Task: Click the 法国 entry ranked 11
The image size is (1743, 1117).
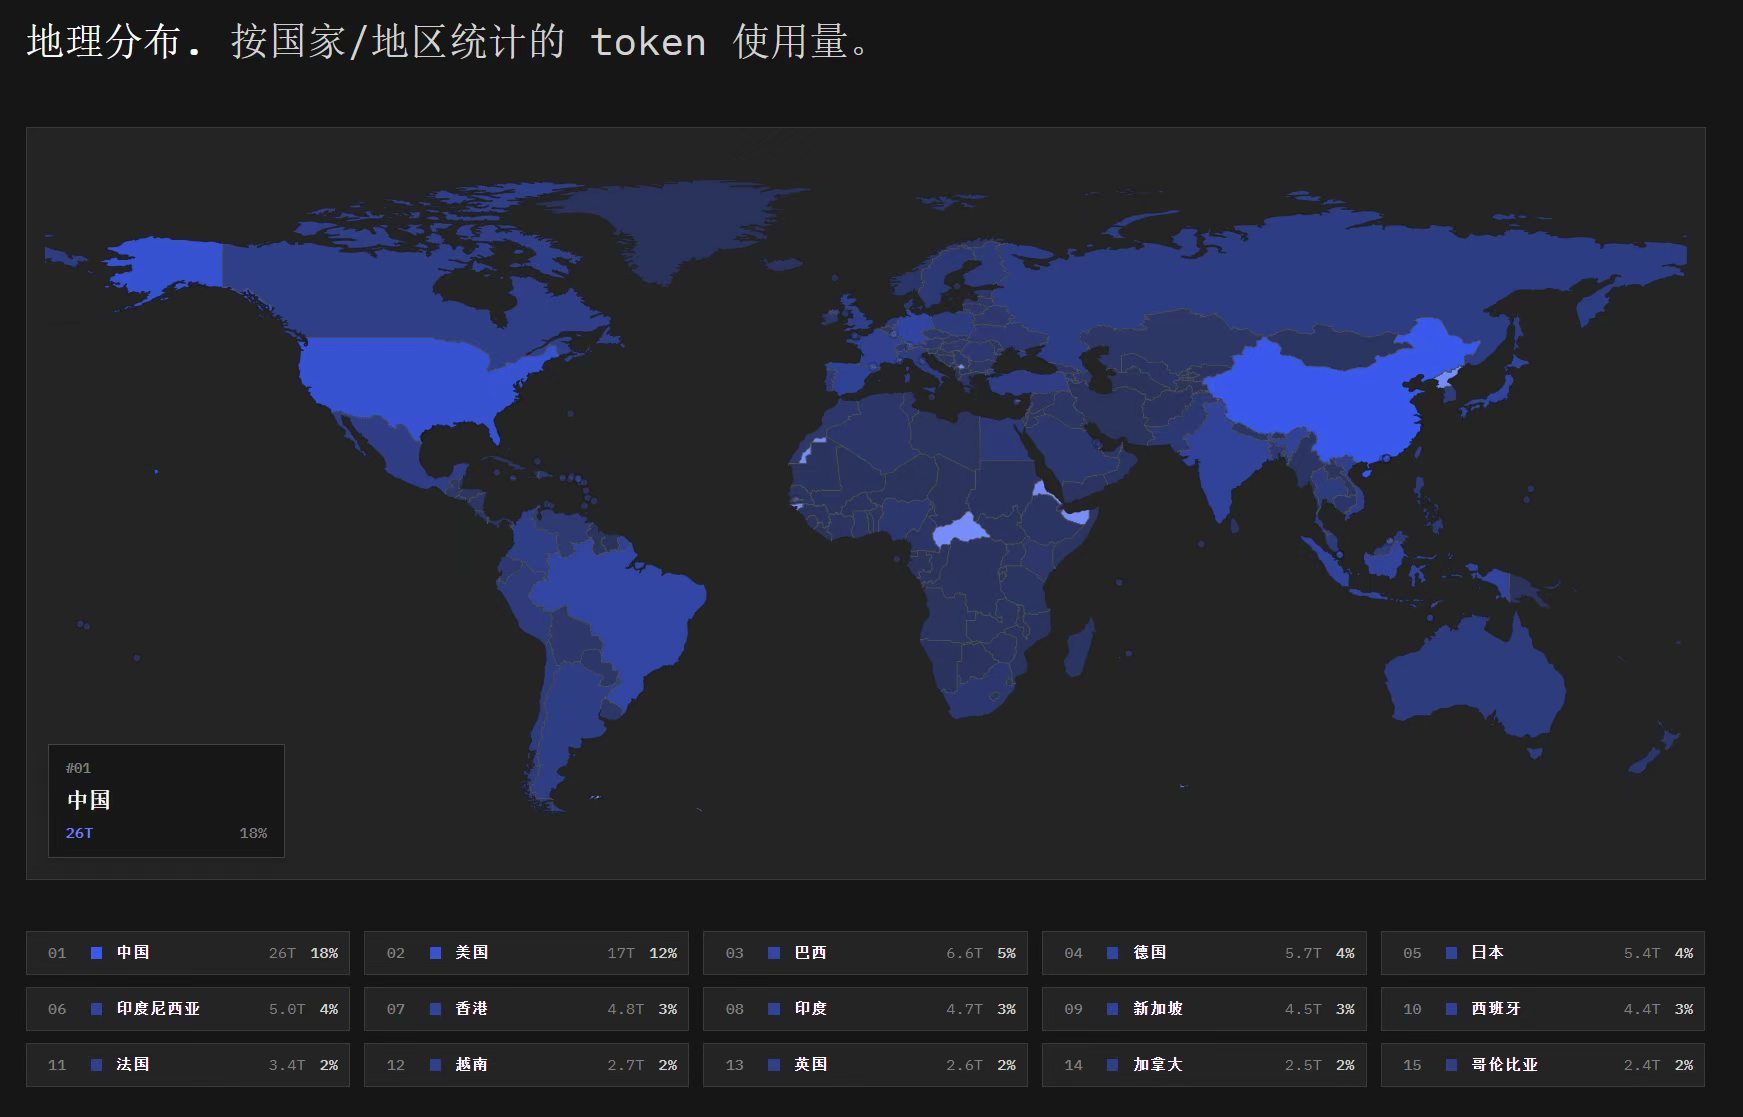Action: [x=188, y=1065]
